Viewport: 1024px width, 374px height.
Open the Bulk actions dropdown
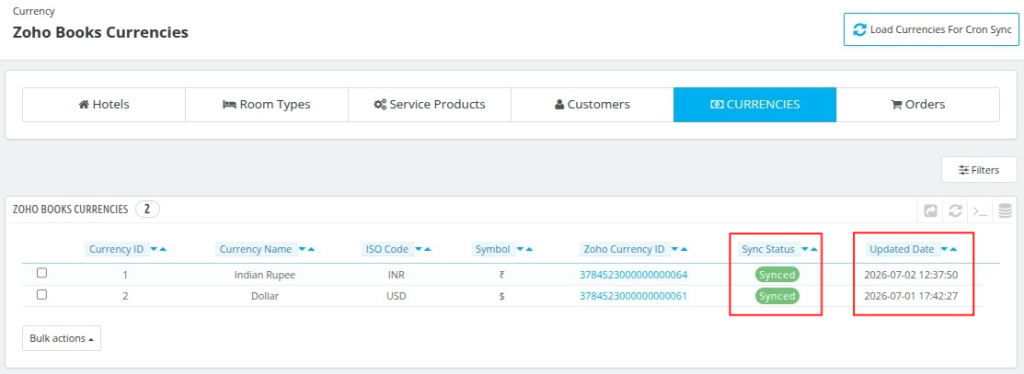pos(61,338)
